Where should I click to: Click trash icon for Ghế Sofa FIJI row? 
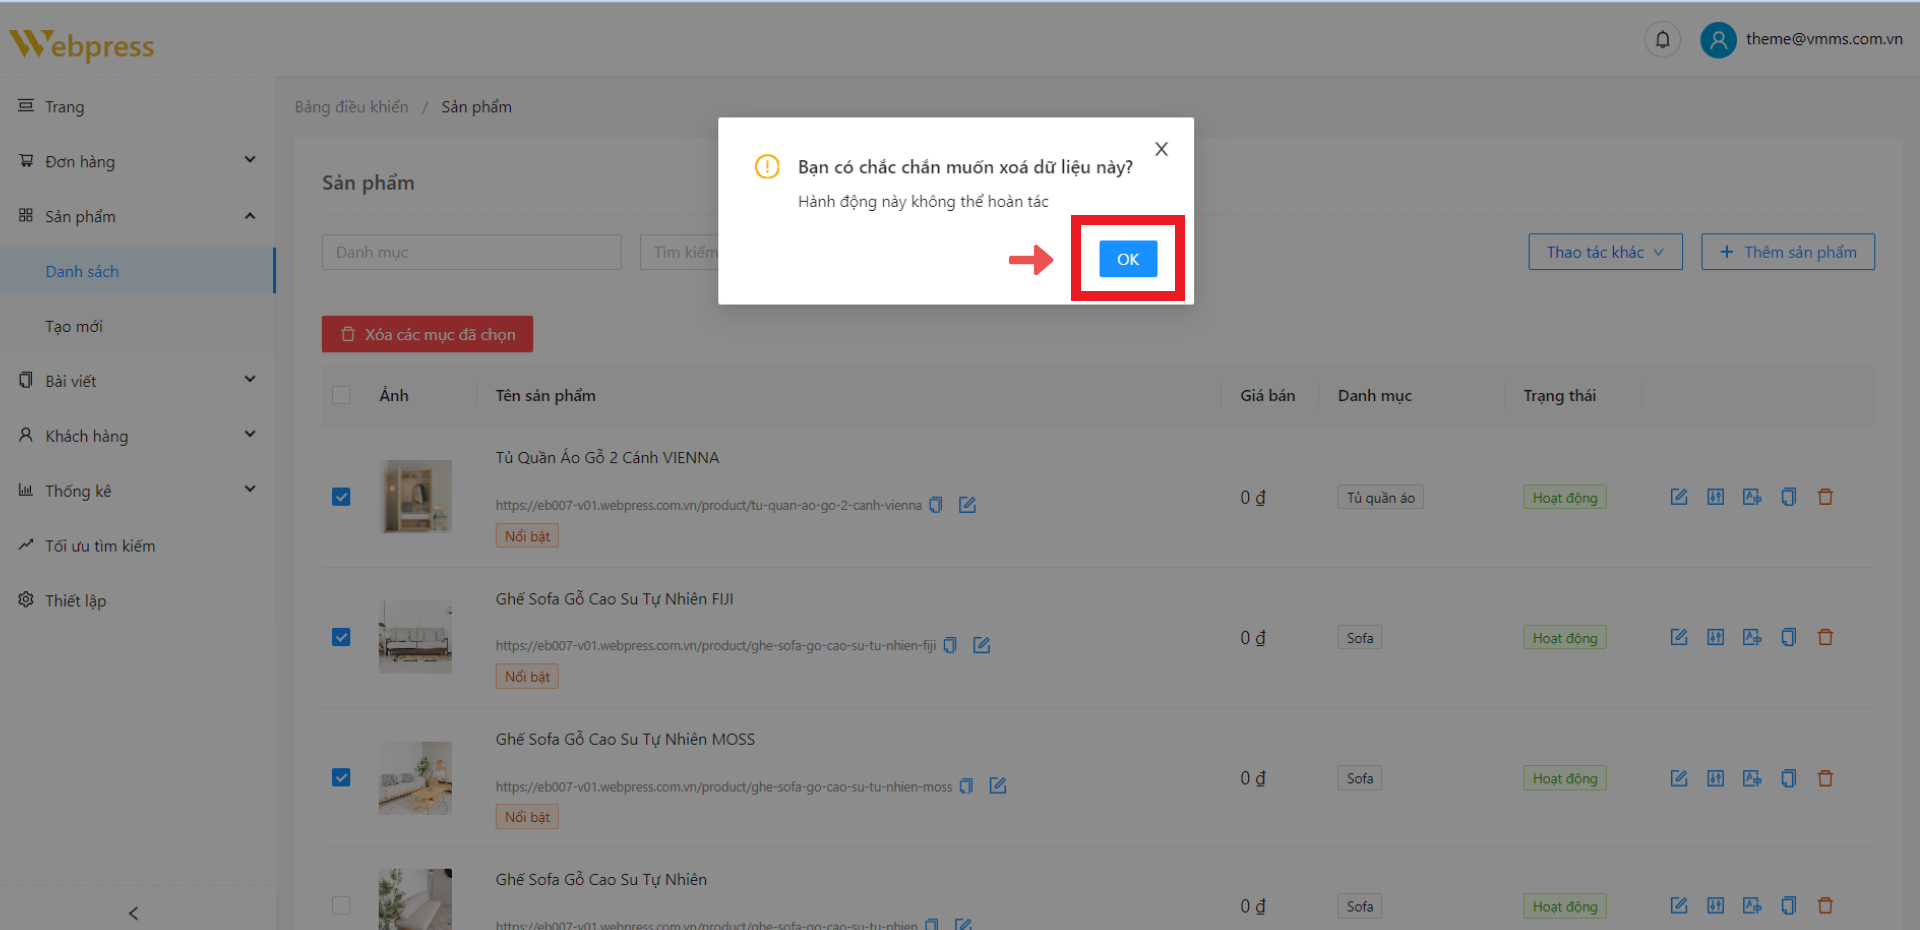(x=1825, y=637)
